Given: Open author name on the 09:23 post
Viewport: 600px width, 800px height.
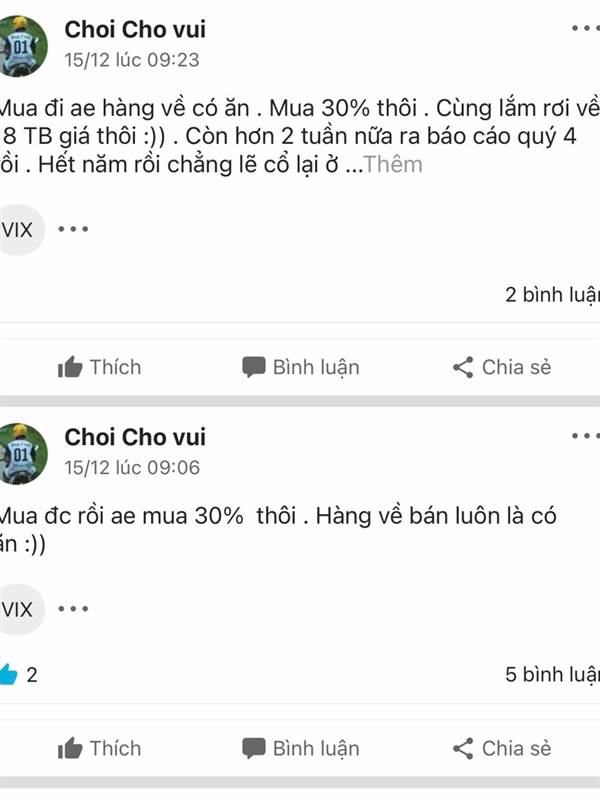Looking at the screenshot, I should pos(135,29).
